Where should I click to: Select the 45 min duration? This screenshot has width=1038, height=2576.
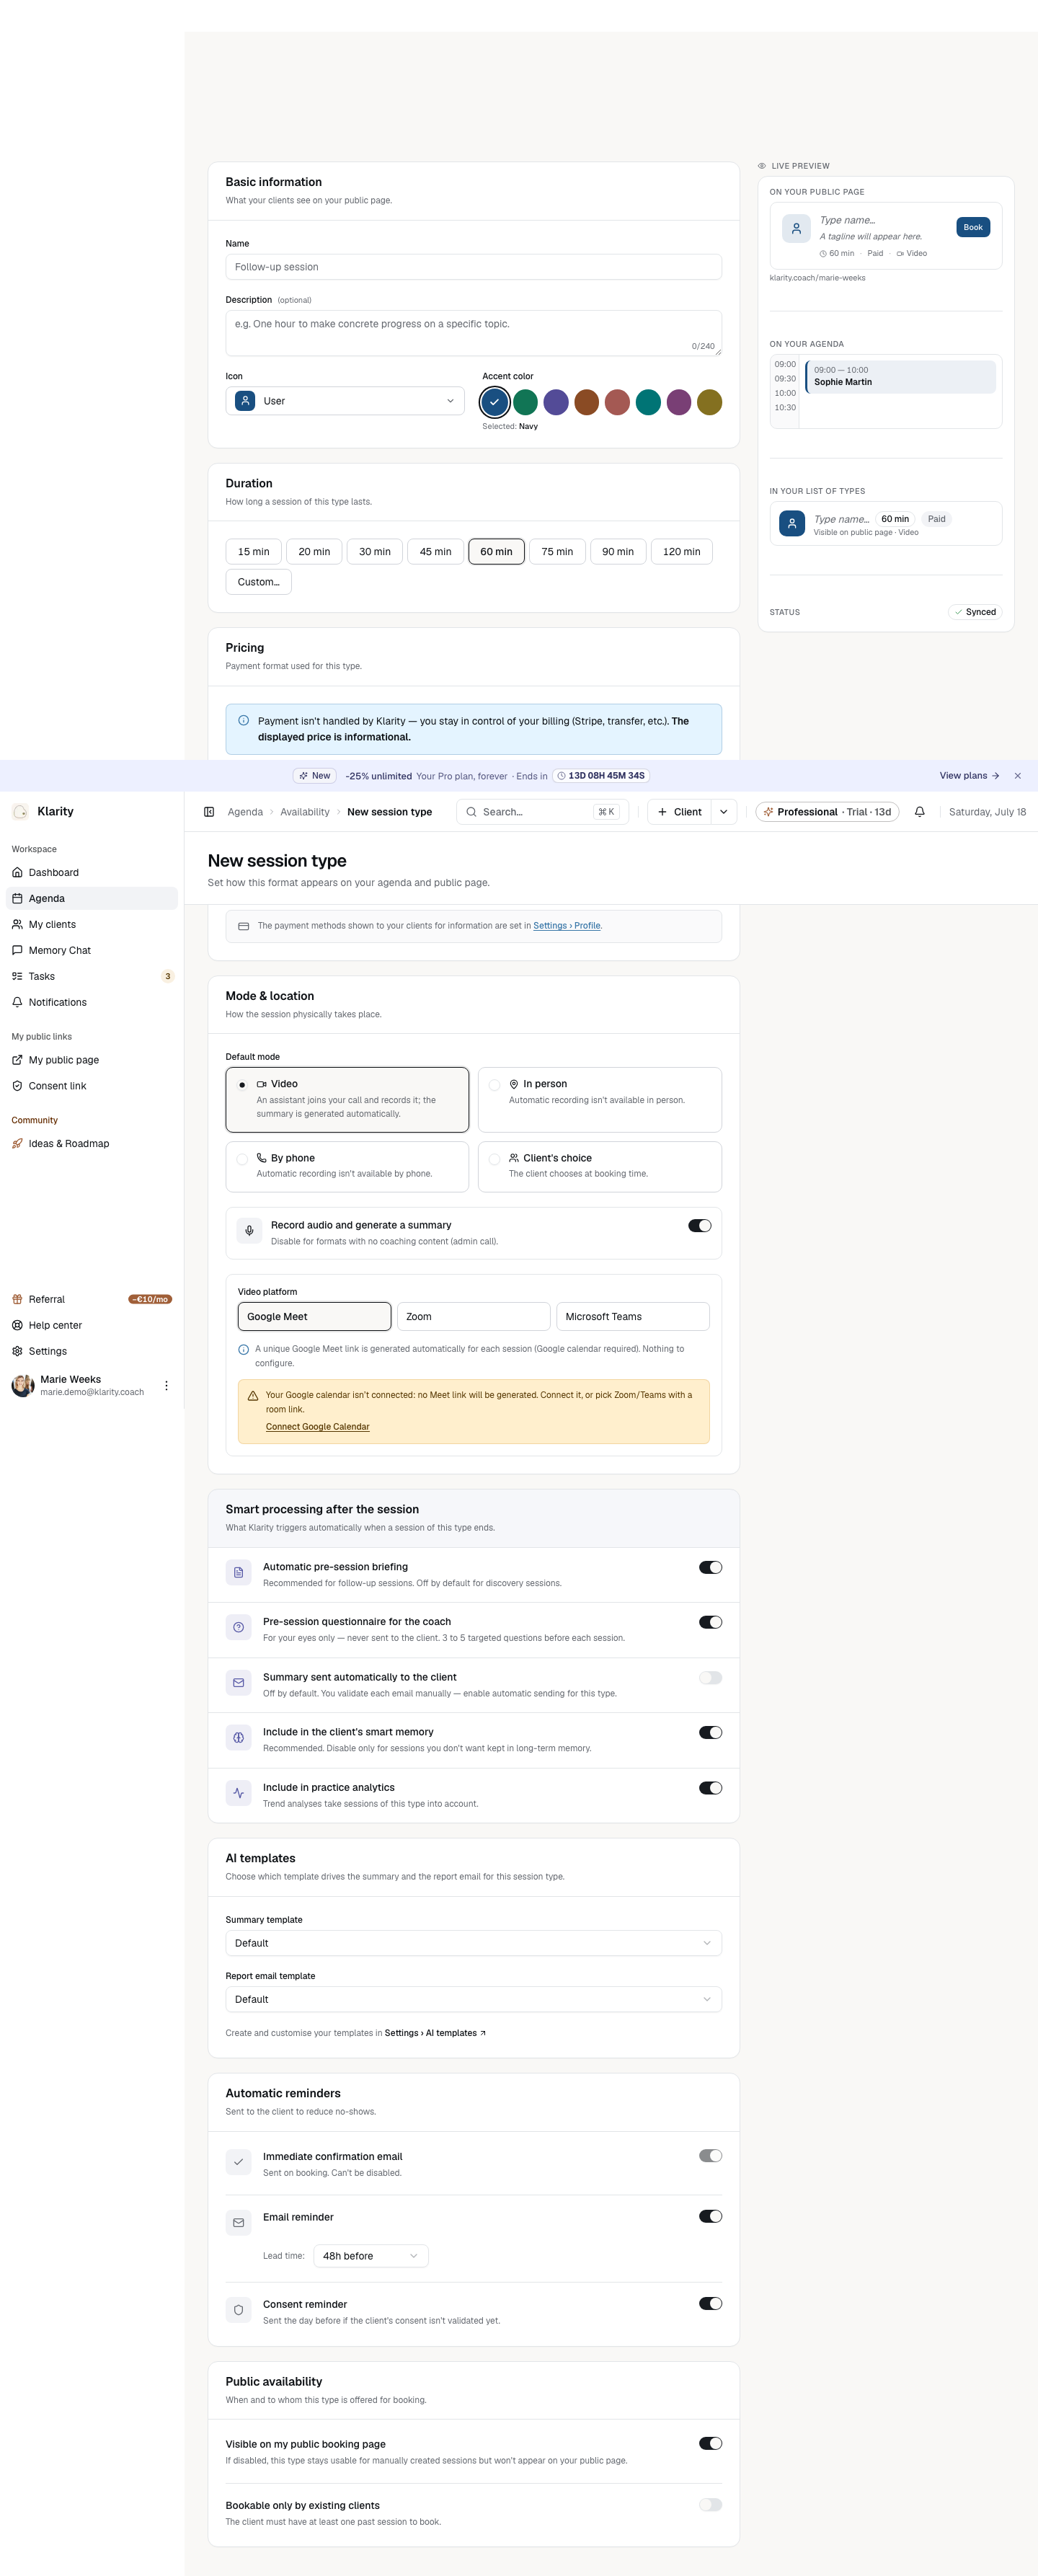coord(435,552)
